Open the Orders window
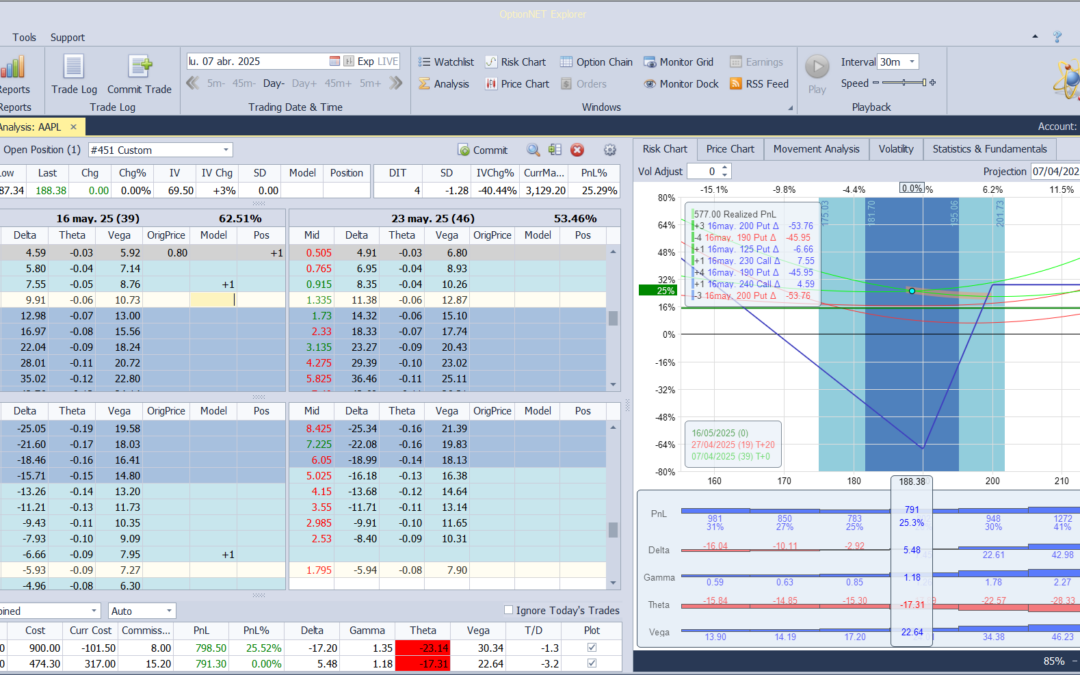Screen dimensions: 1080x675 [583, 84]
